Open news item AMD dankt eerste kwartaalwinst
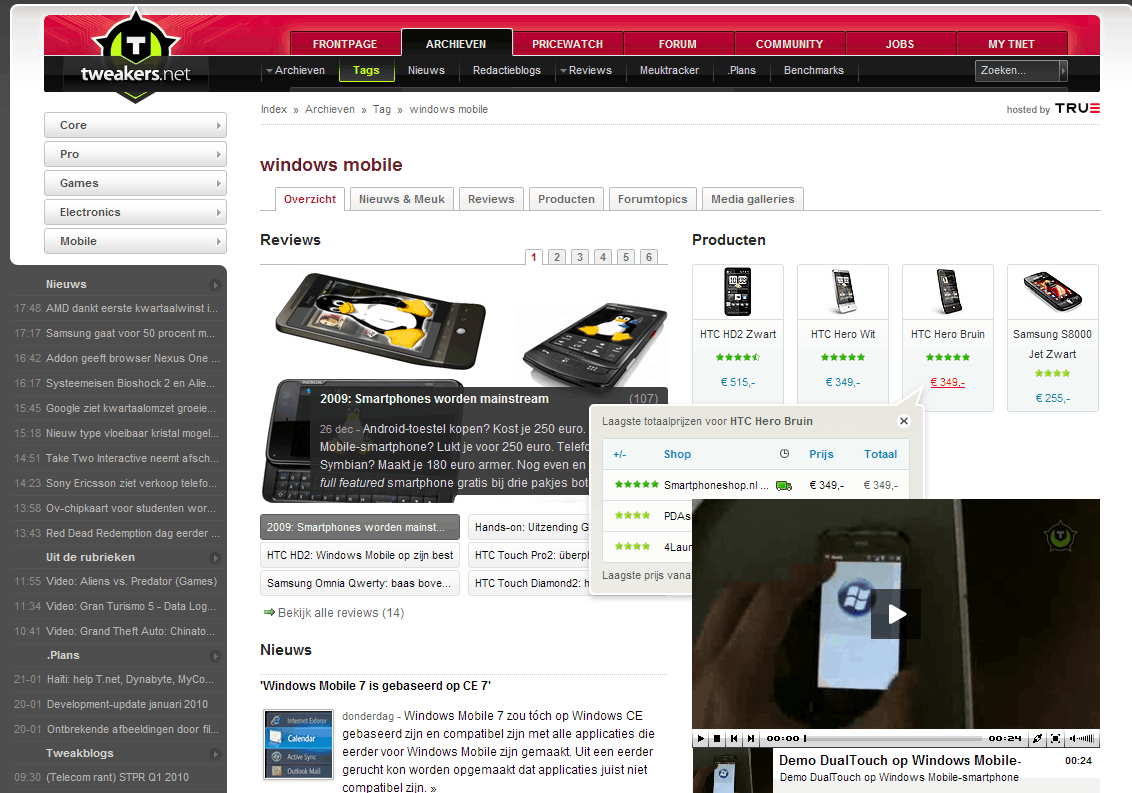The image size is (1132, 793). click(x=131, y=308)
